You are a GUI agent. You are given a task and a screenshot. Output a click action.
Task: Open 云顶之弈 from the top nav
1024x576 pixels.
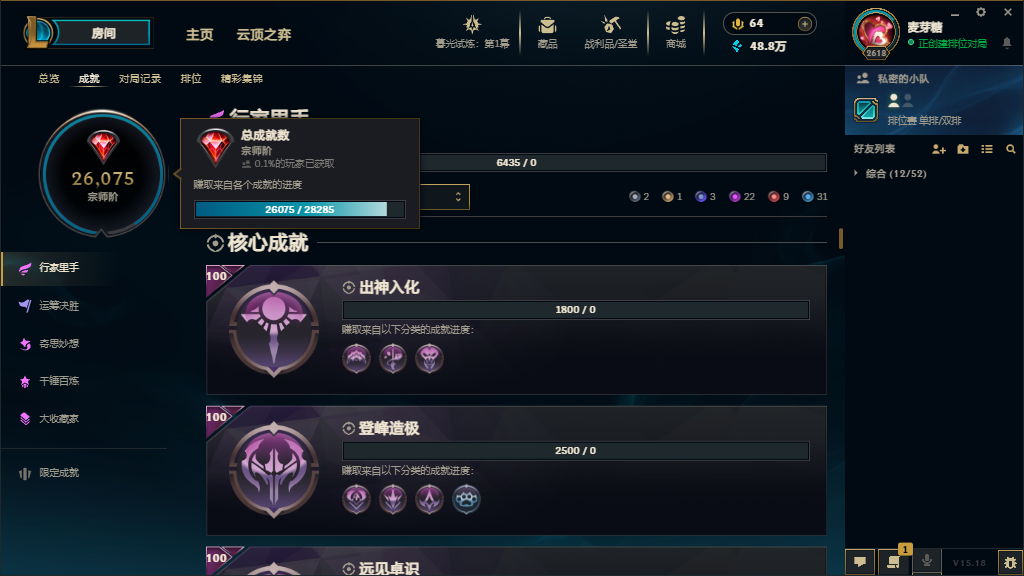[264, 35]
